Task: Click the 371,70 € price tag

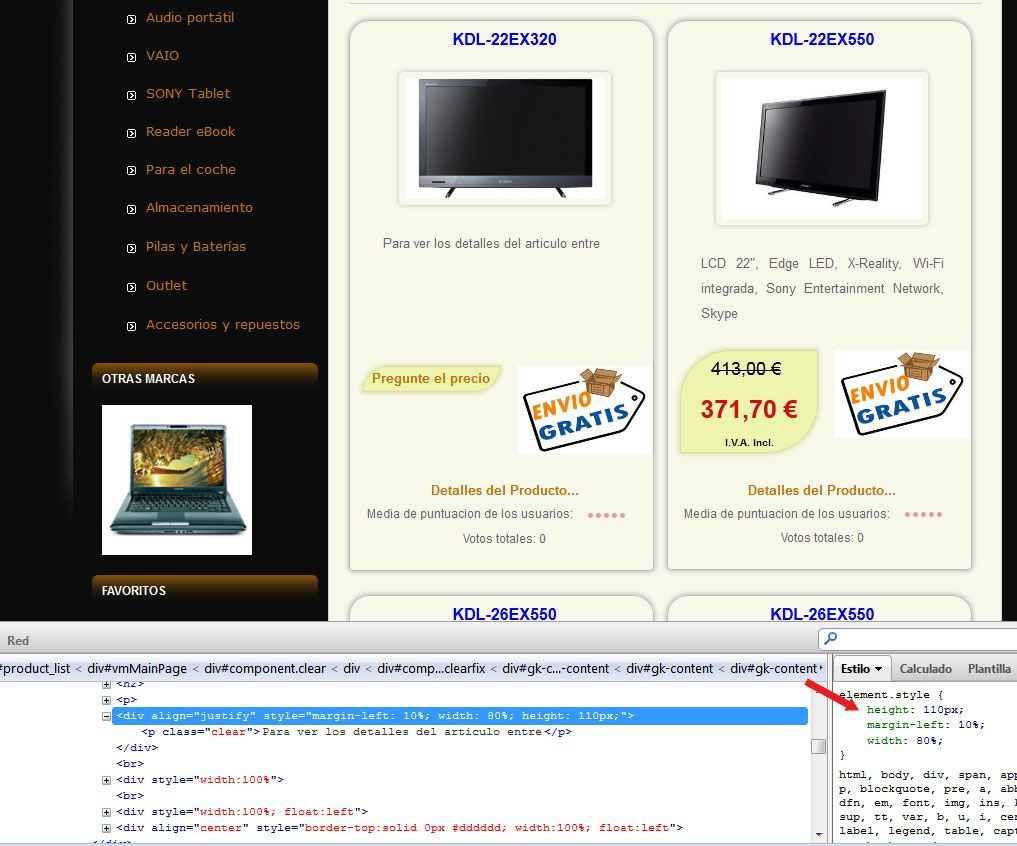Action: pos(749,409)
